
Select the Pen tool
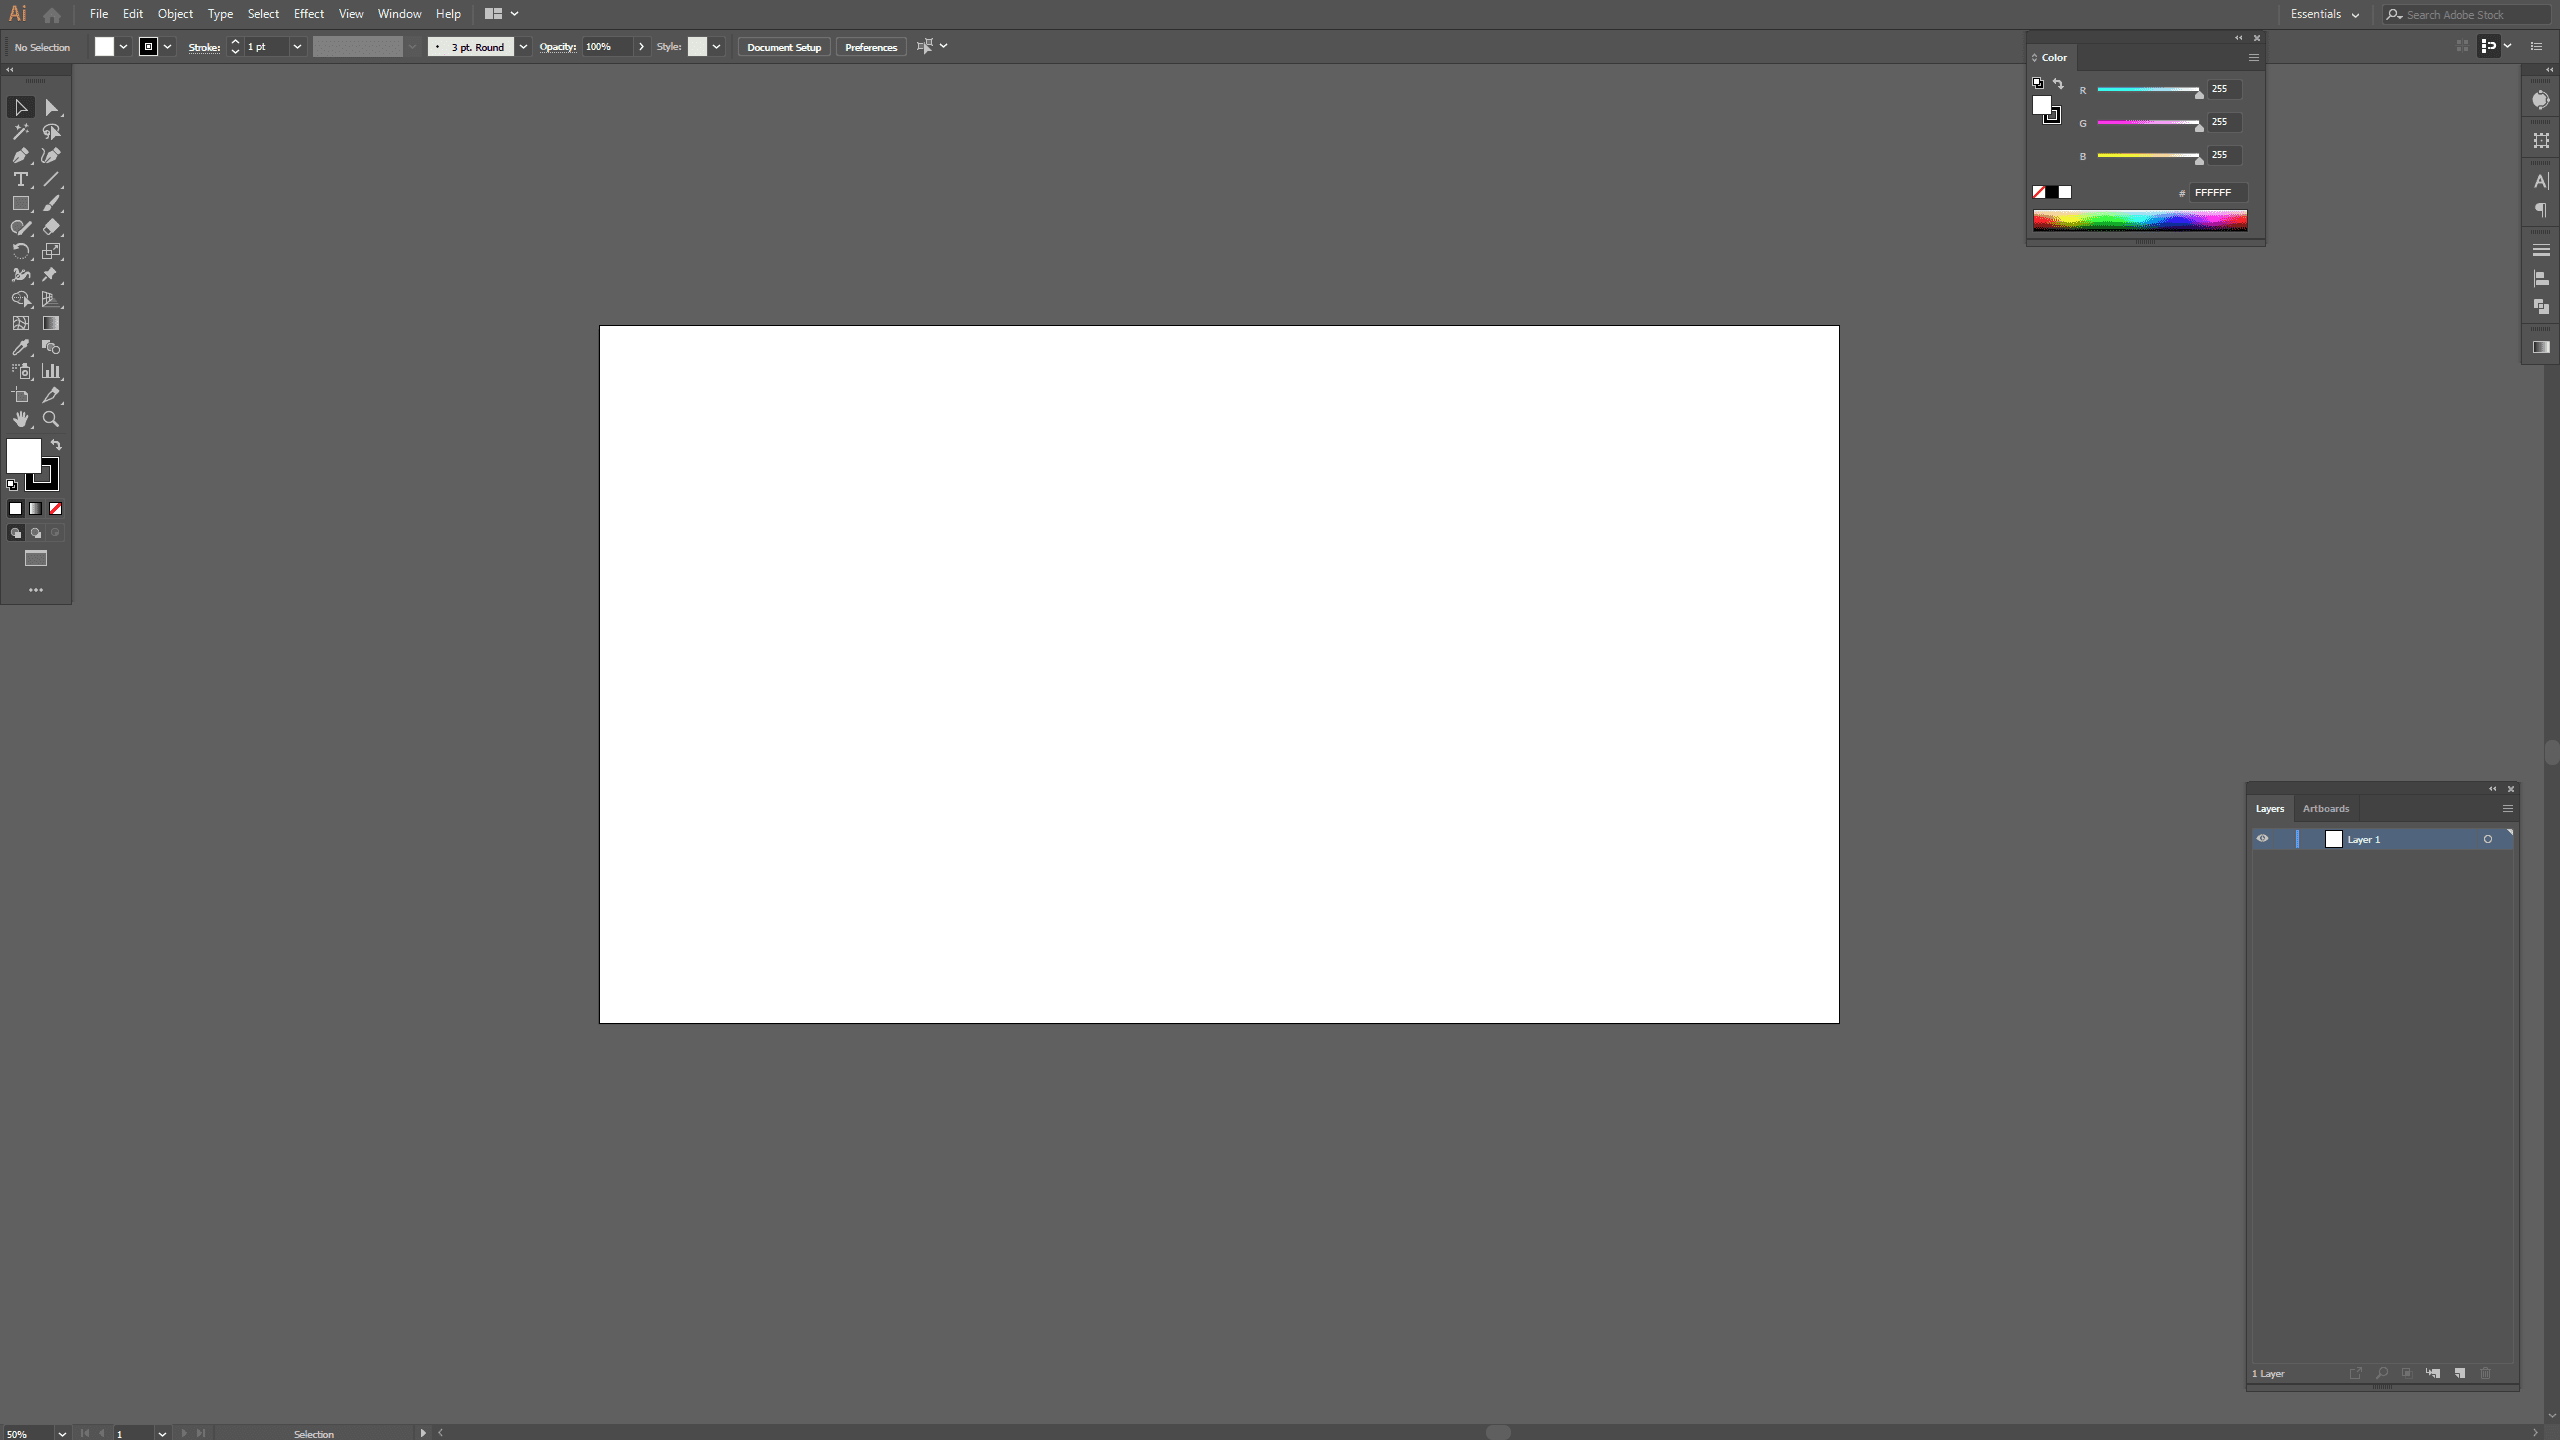[21, 155]
